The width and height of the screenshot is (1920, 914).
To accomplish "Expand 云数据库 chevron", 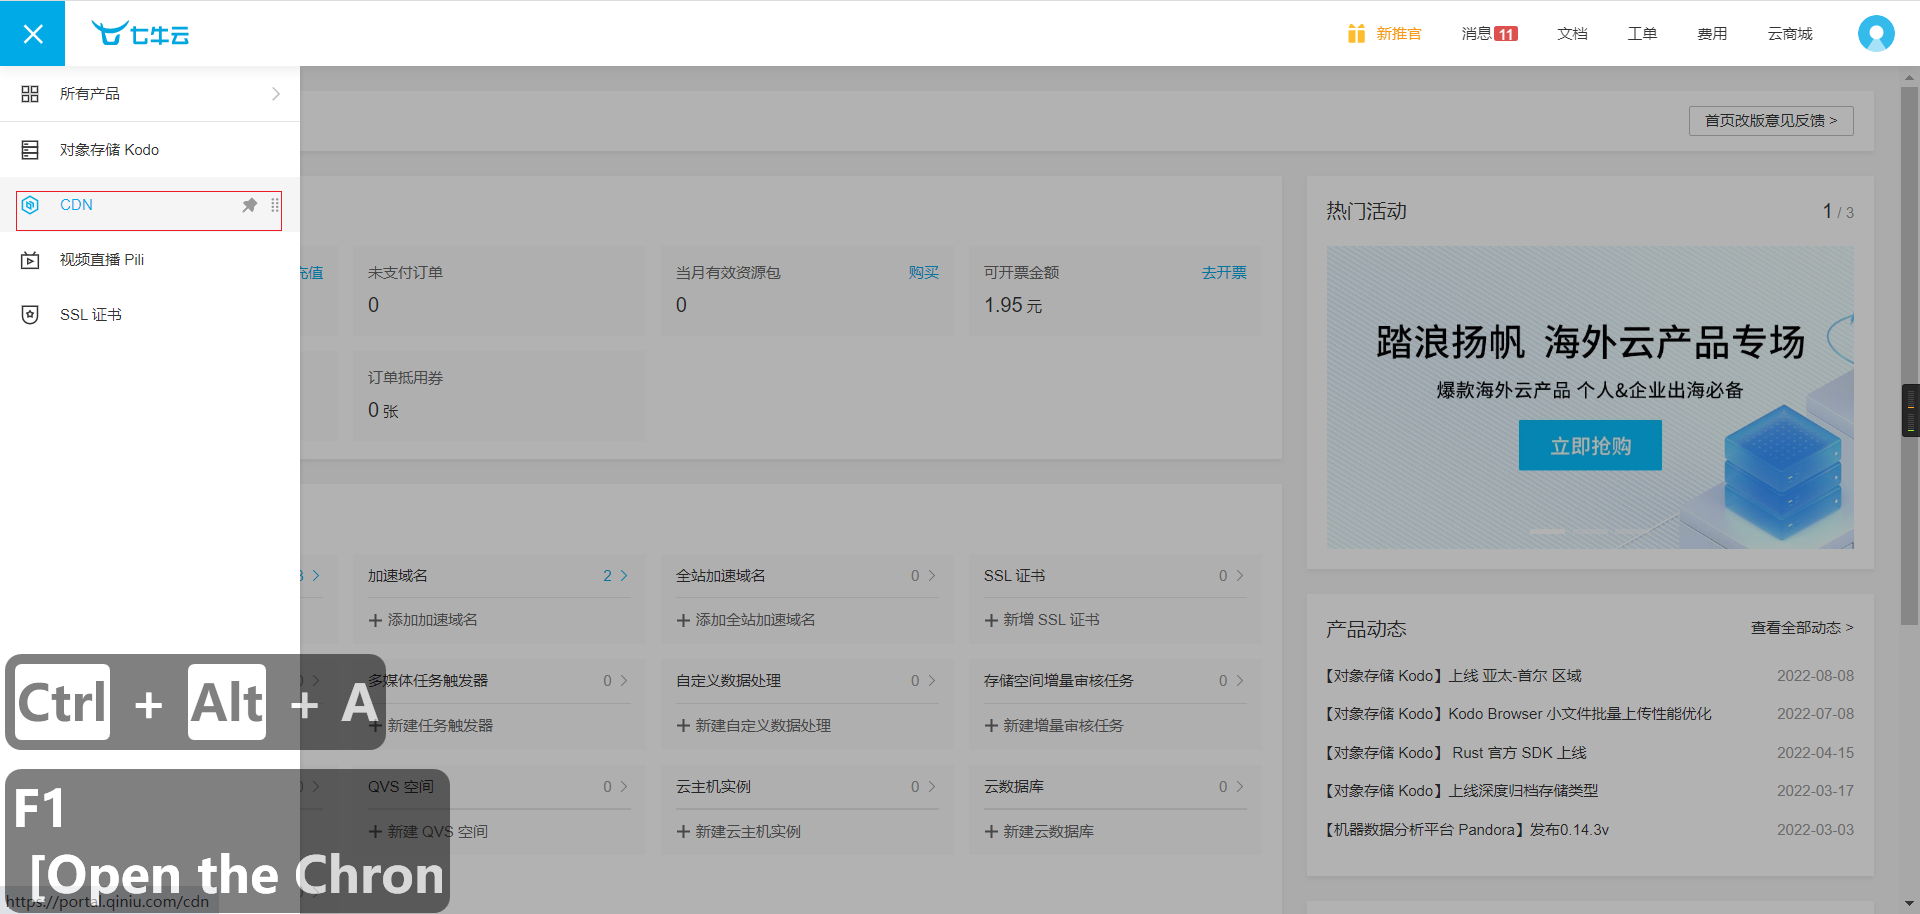I will (1240, 787).
